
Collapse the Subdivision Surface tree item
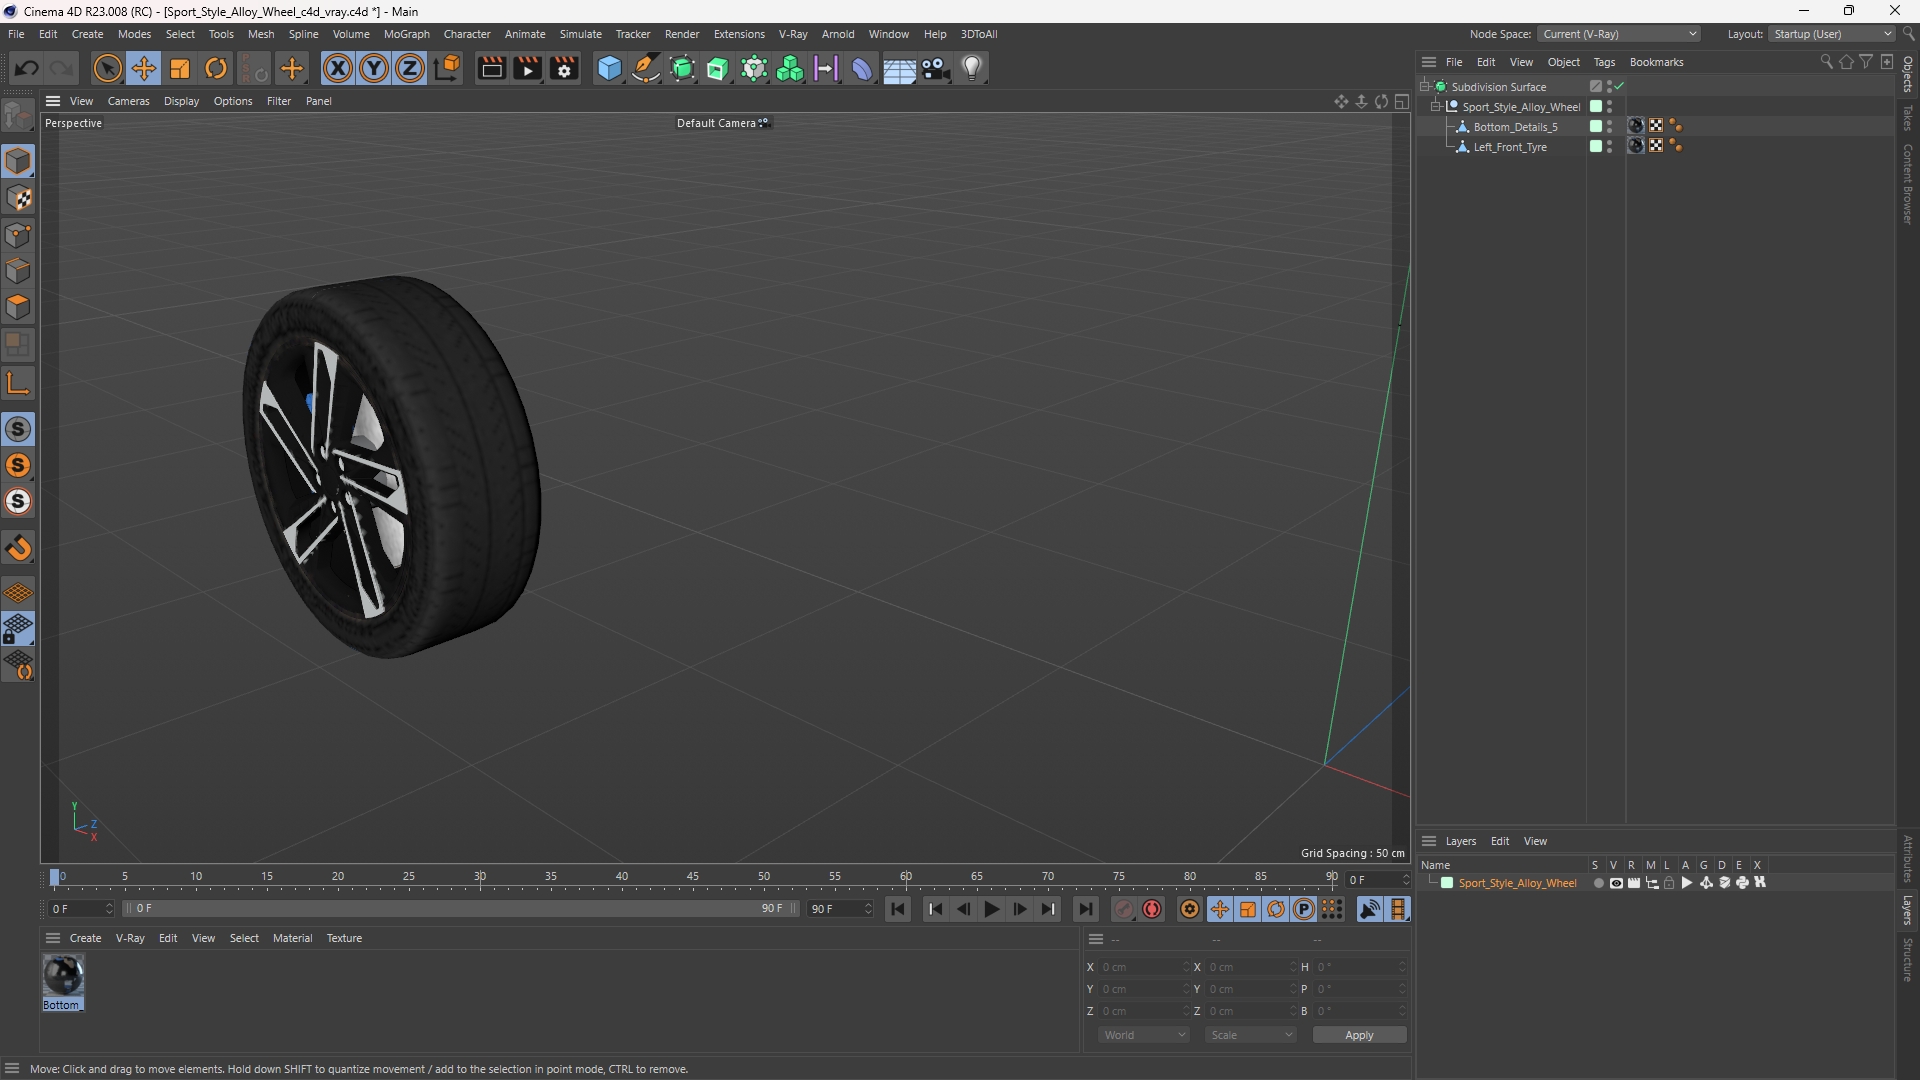tap(1425, 87)
